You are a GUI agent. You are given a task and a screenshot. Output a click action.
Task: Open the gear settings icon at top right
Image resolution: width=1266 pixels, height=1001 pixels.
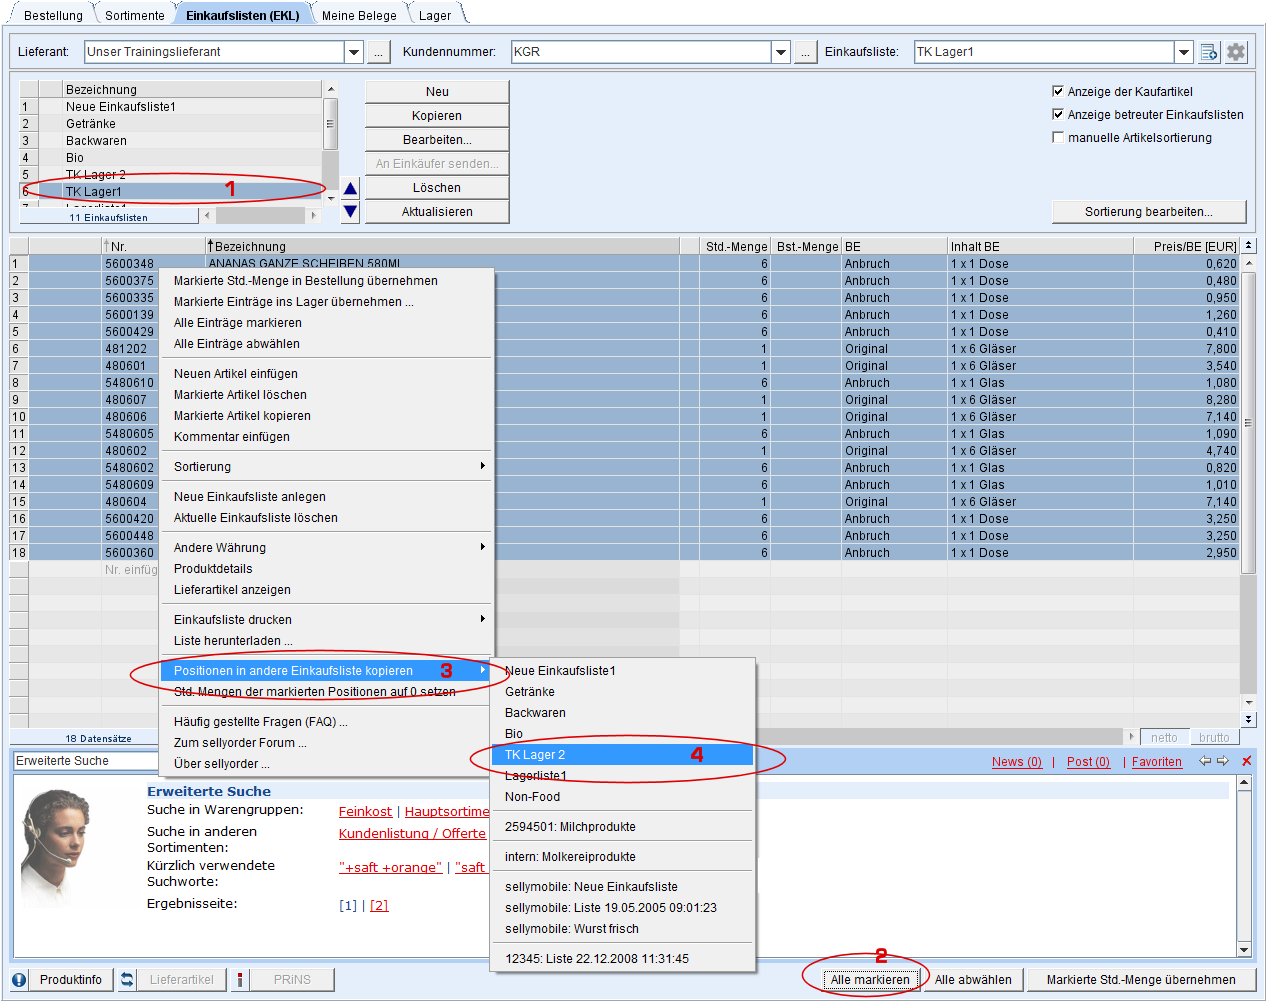[x=1236, y=52]
